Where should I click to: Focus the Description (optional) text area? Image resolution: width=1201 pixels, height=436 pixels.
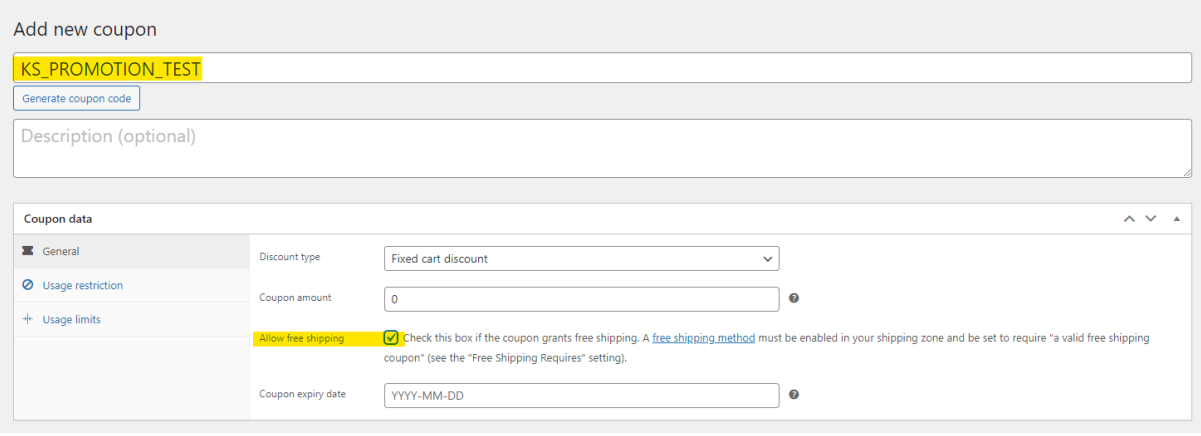click(600, 148)
